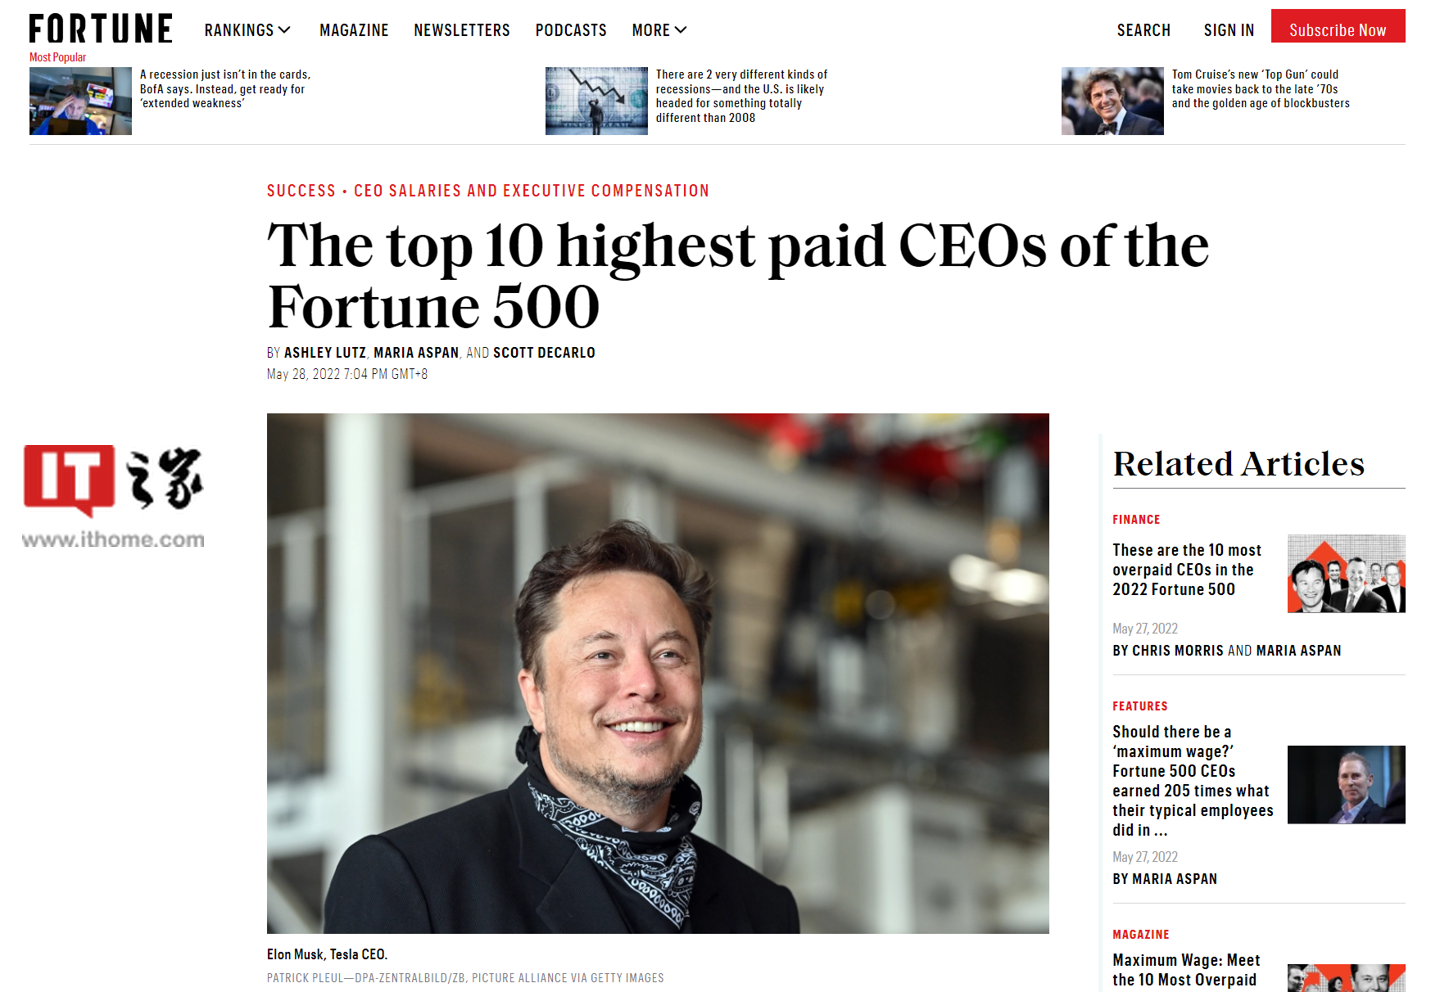Screen dimensions: 1440x992
Task: Click the IT Home watermark logo
Action: point(113,497)
